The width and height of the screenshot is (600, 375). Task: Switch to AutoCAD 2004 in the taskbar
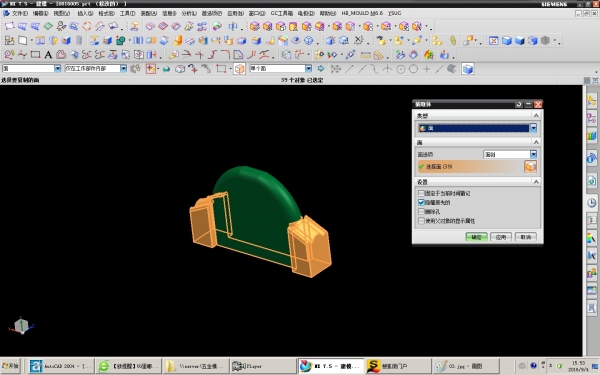pos(61,366)
